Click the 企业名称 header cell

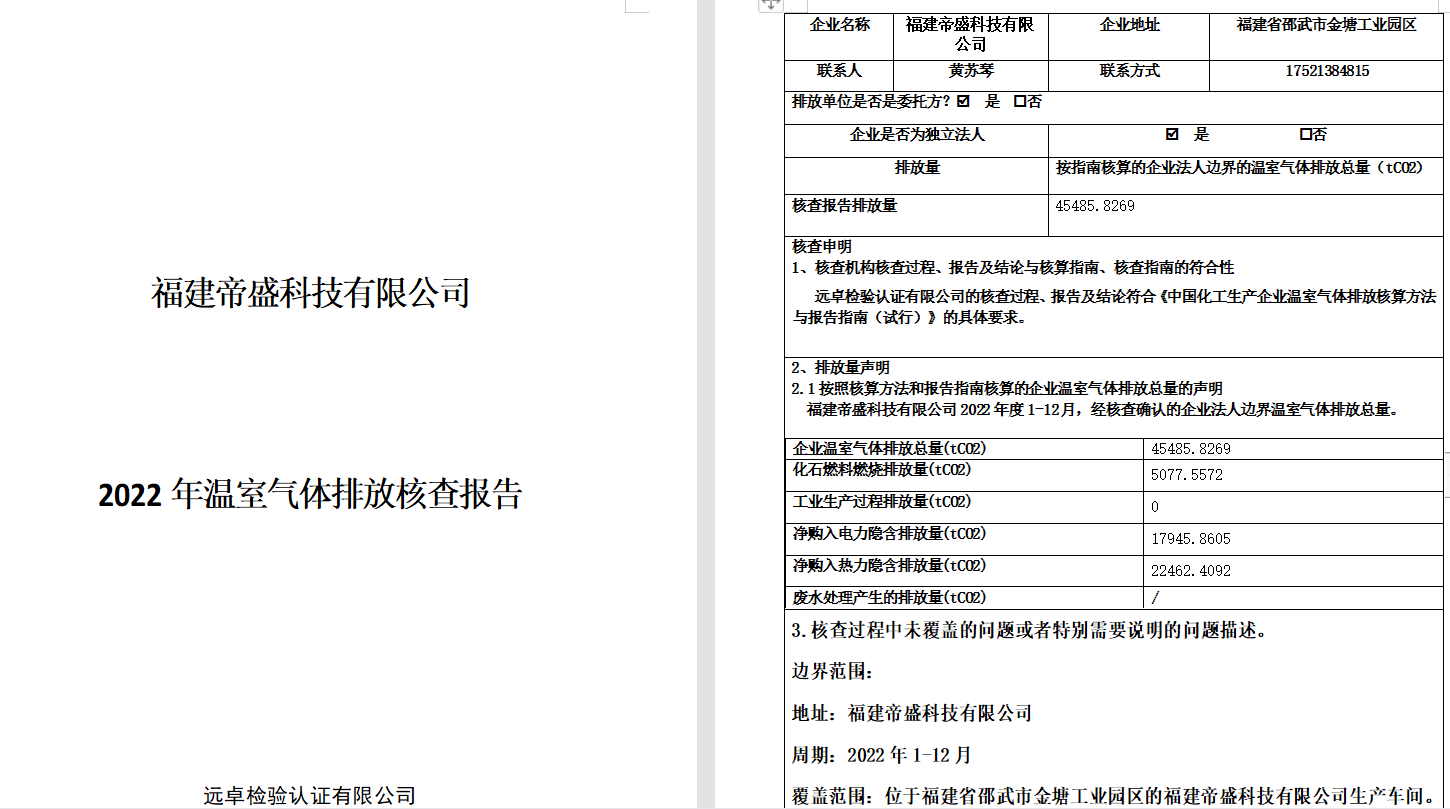tap(839, 25)
